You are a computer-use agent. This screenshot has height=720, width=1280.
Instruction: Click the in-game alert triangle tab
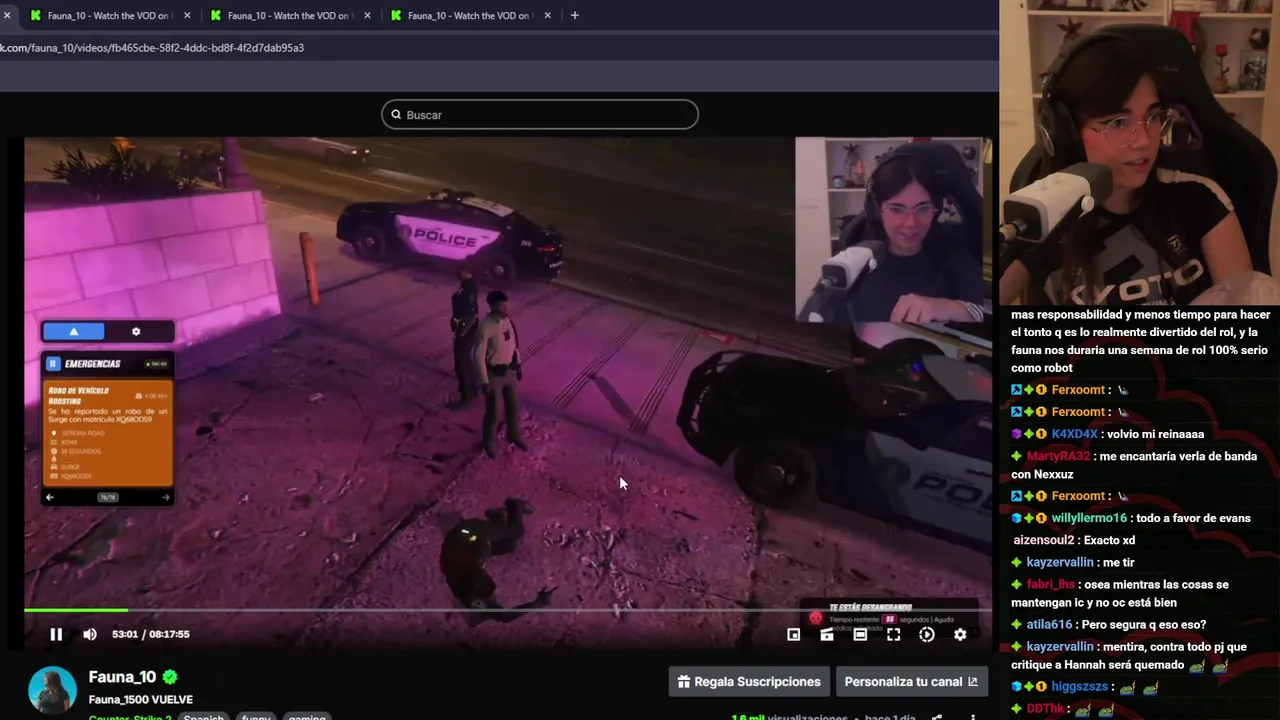(x=73, y=331)
